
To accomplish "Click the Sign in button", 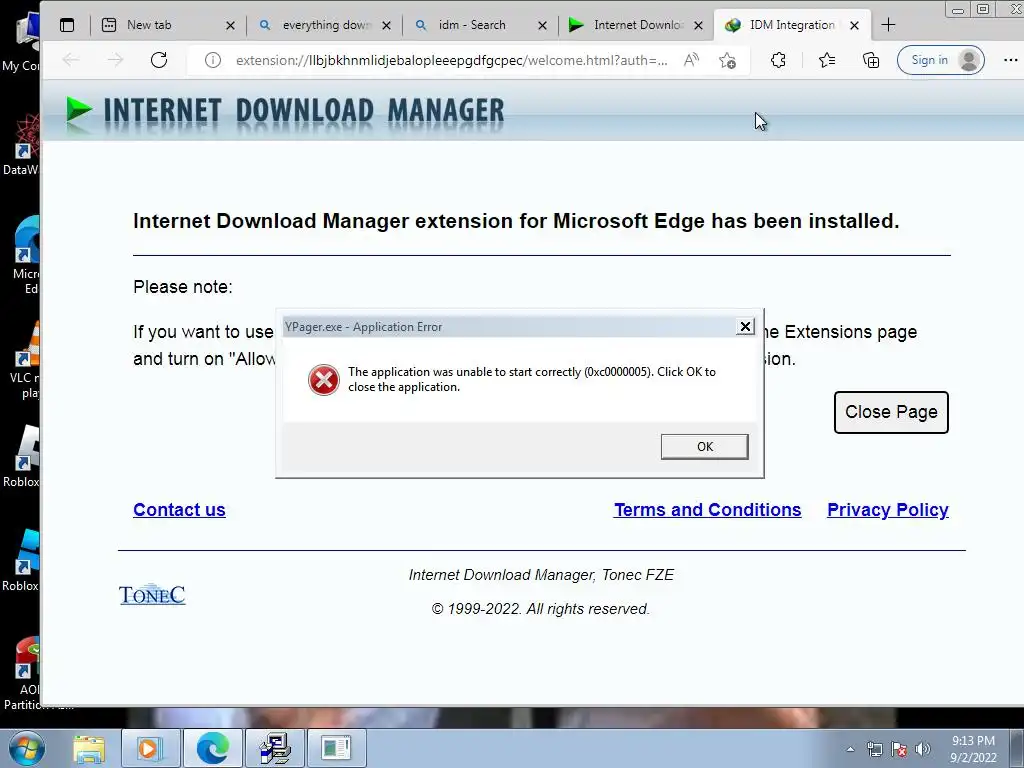I will click(940, 60).
